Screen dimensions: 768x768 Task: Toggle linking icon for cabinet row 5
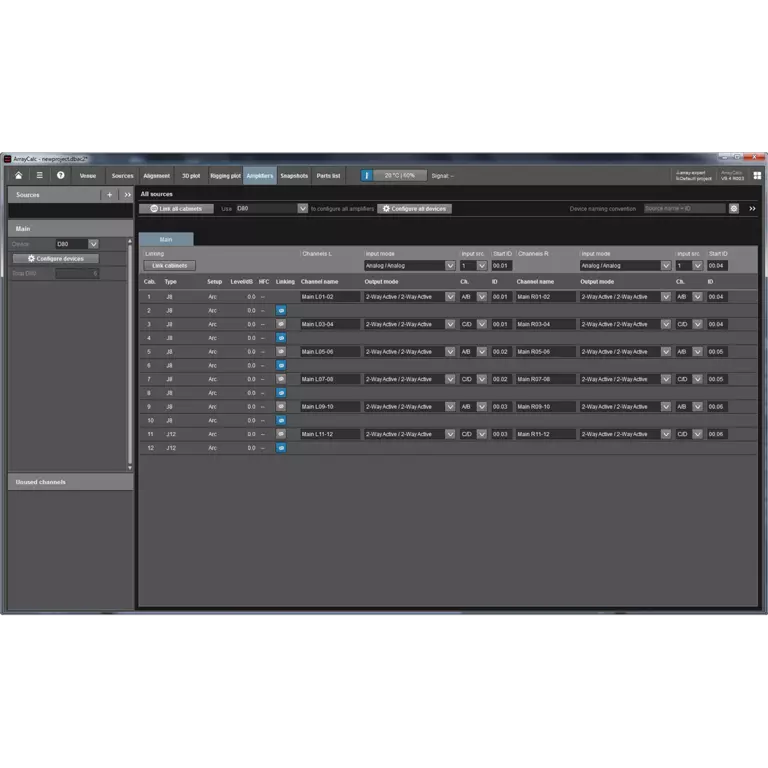tap(281, 352)
